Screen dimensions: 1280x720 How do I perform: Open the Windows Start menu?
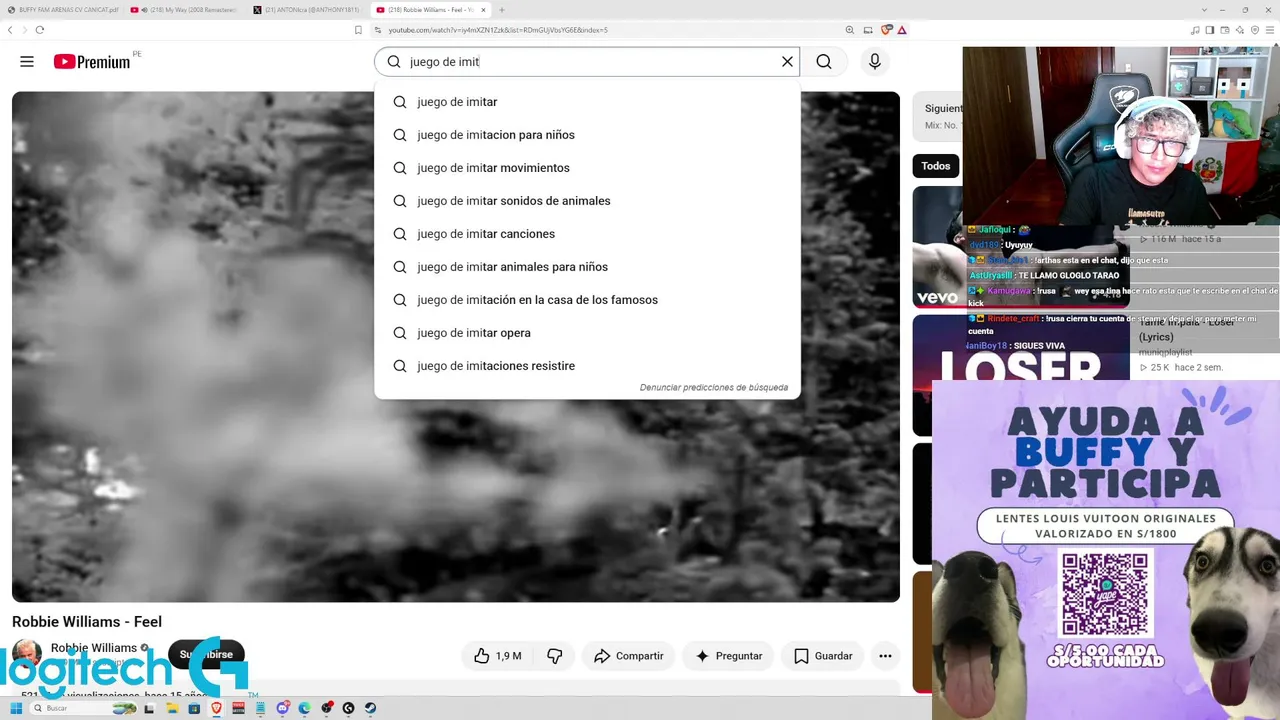click(16, 708)
